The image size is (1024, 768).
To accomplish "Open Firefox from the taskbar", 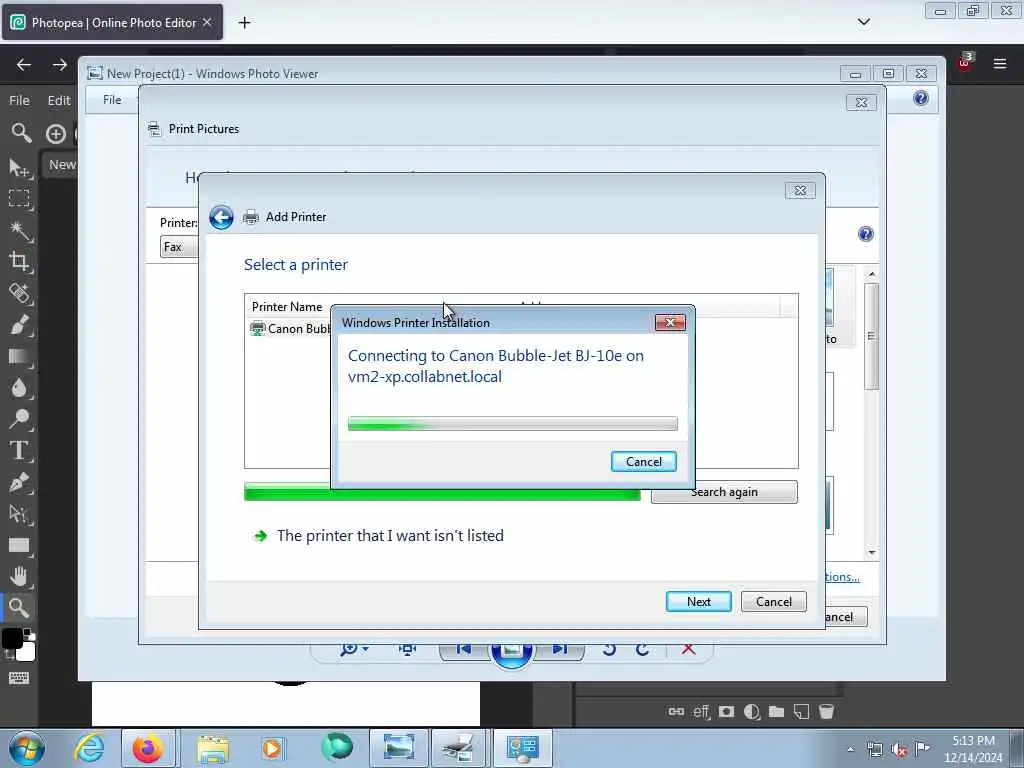I will (x=148, y=748).
